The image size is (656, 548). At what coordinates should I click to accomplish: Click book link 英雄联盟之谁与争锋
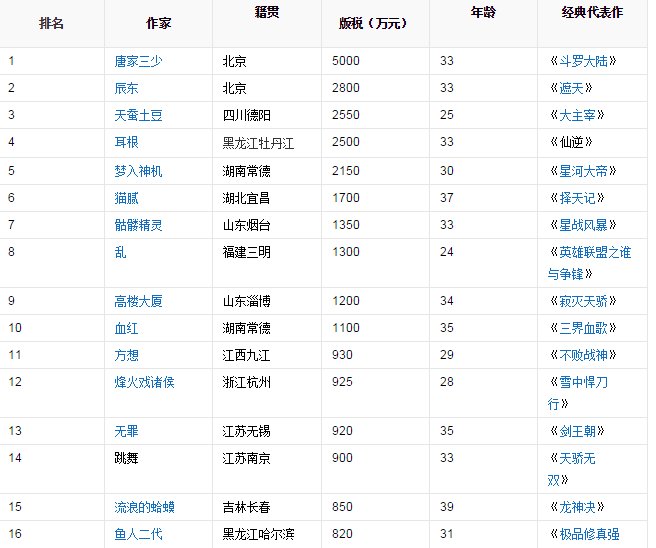pos(589,263)
